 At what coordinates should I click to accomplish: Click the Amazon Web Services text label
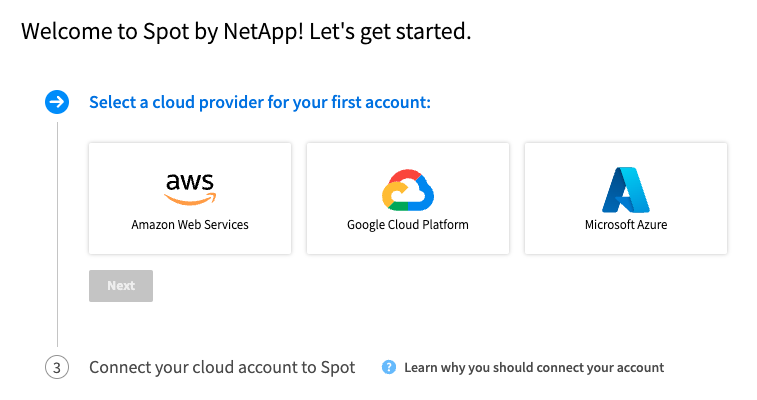[x=190, y=225]
